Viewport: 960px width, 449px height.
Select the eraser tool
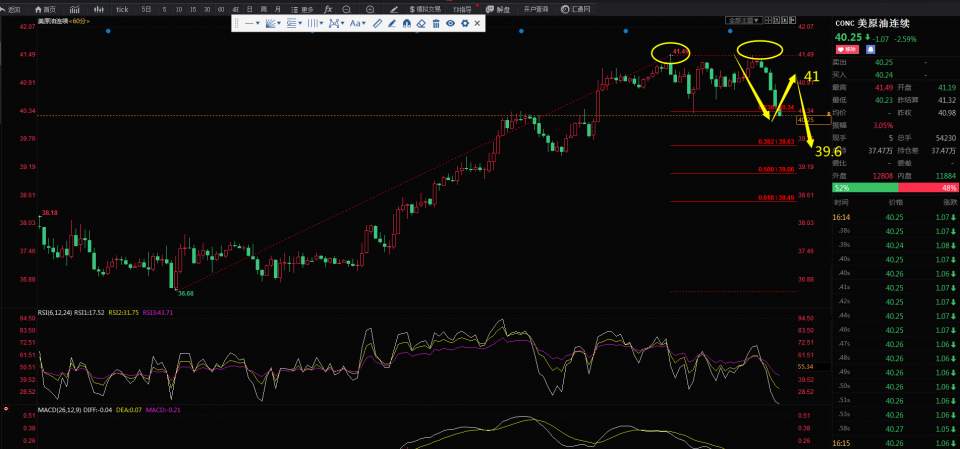click(421, 23)
